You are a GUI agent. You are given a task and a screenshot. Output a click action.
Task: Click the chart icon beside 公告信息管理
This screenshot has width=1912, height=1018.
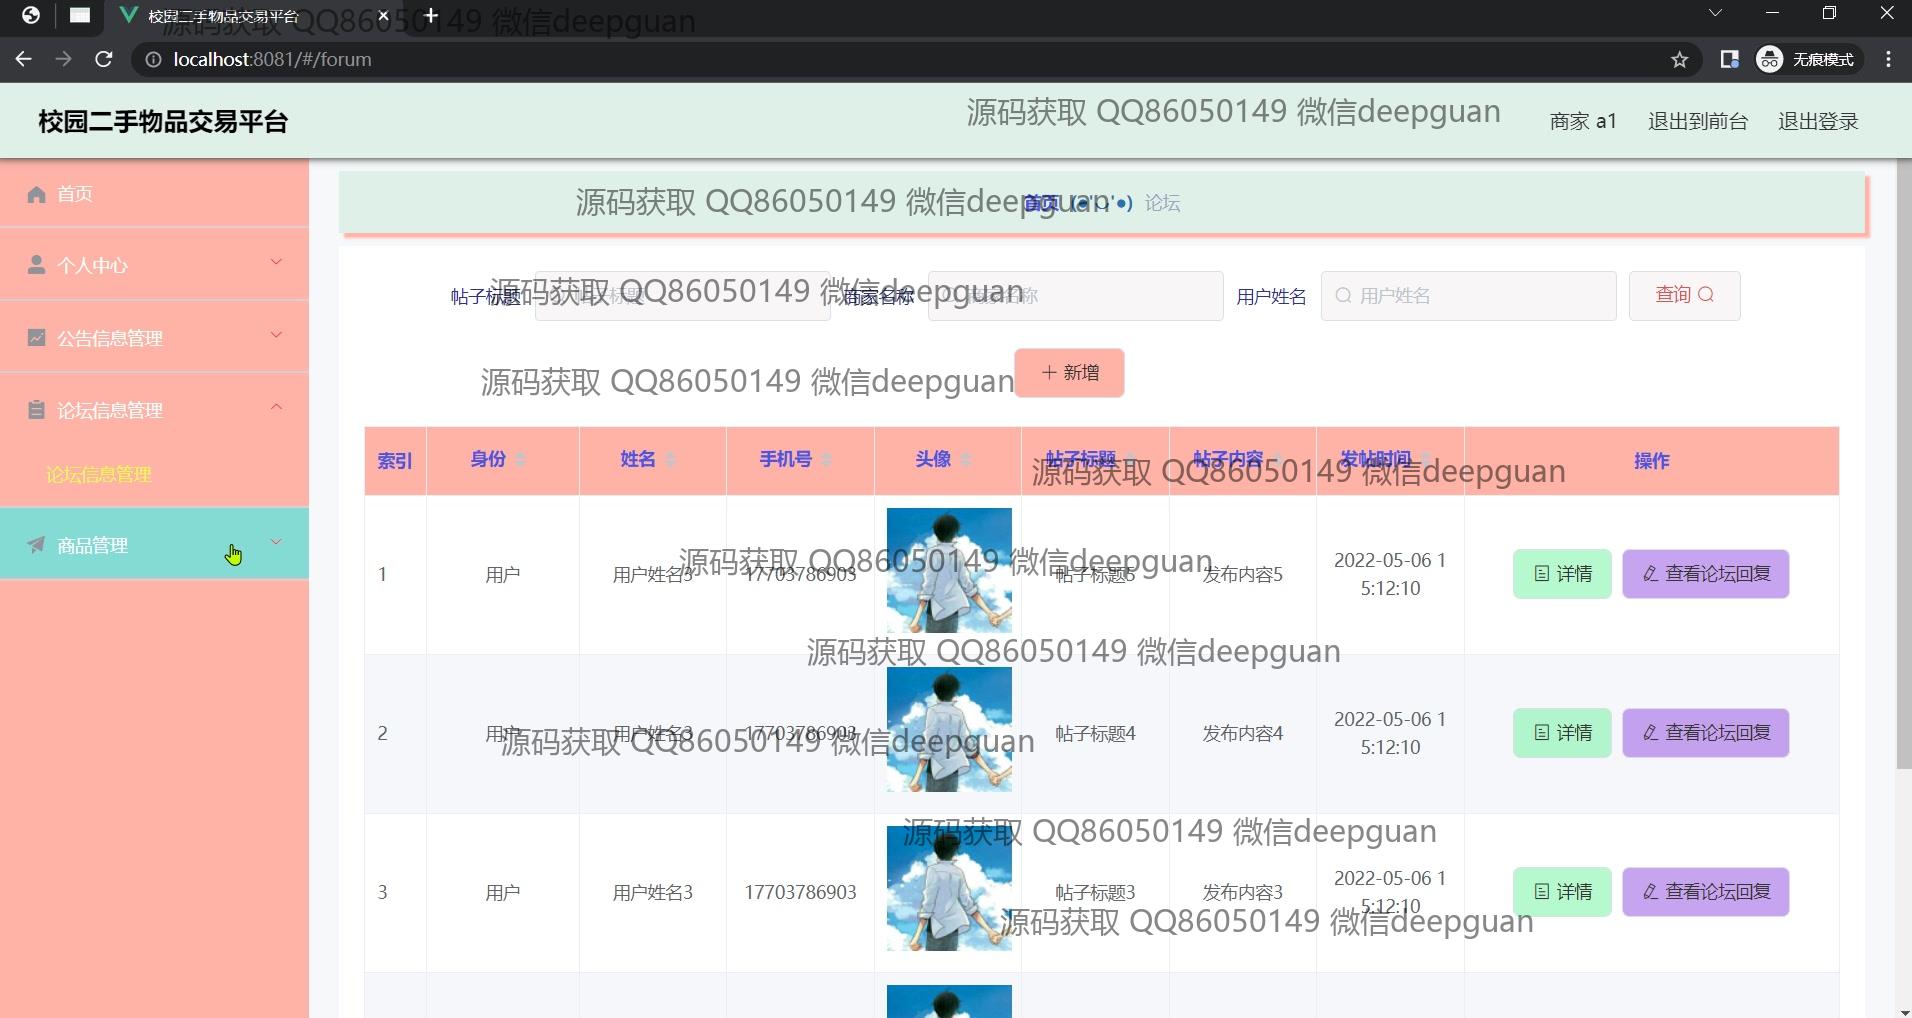click(x=36, y=338)
